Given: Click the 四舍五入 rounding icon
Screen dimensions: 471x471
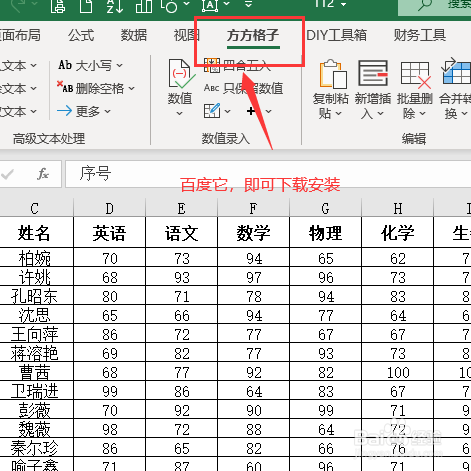Looking at the screenshot, I should (x=211, y=65).
